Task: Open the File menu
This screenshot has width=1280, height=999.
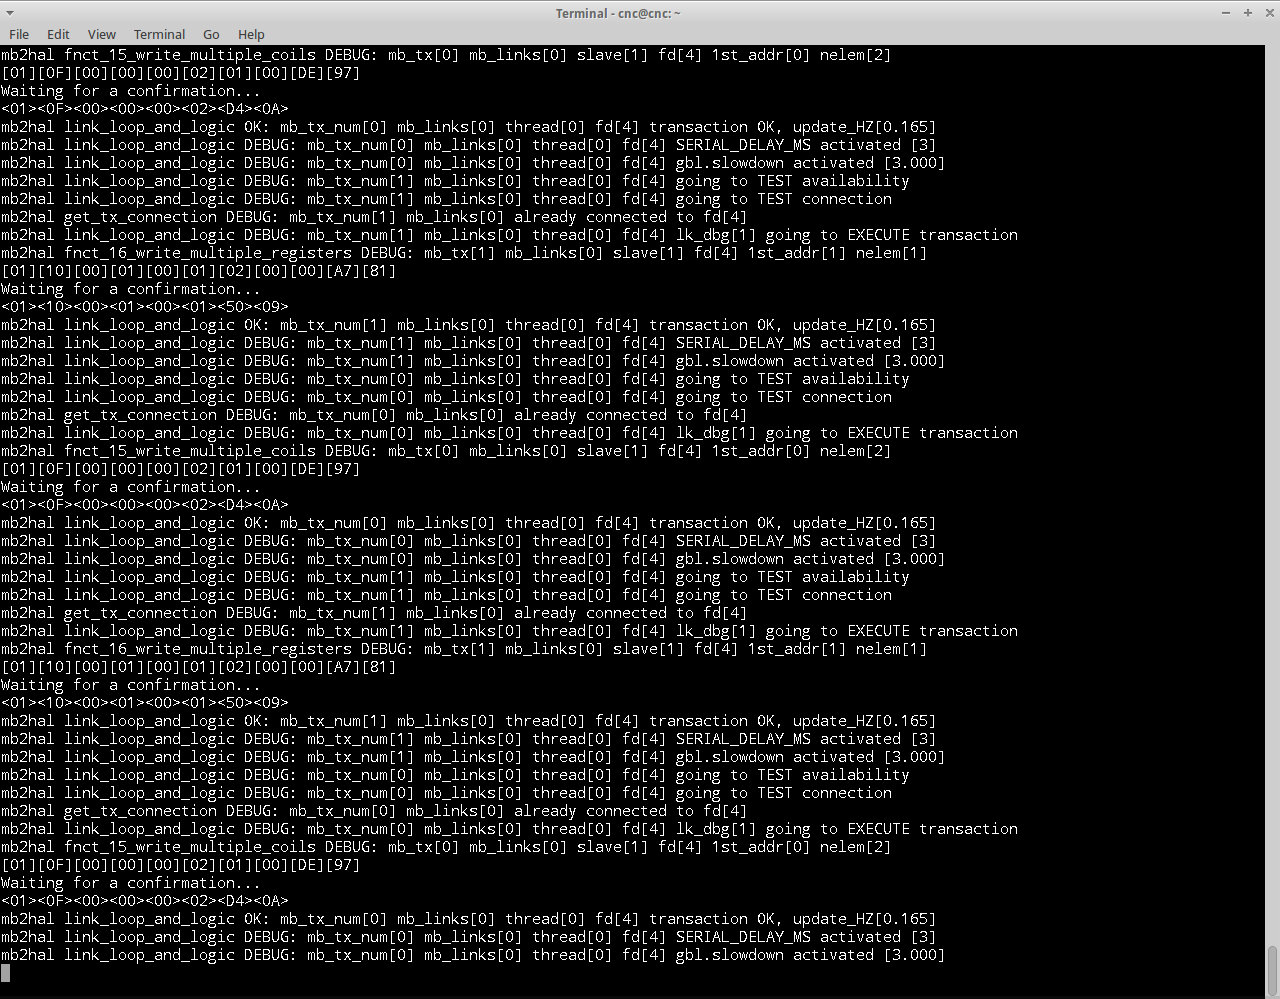Action: pyautogui.click(x=19, y=34)
